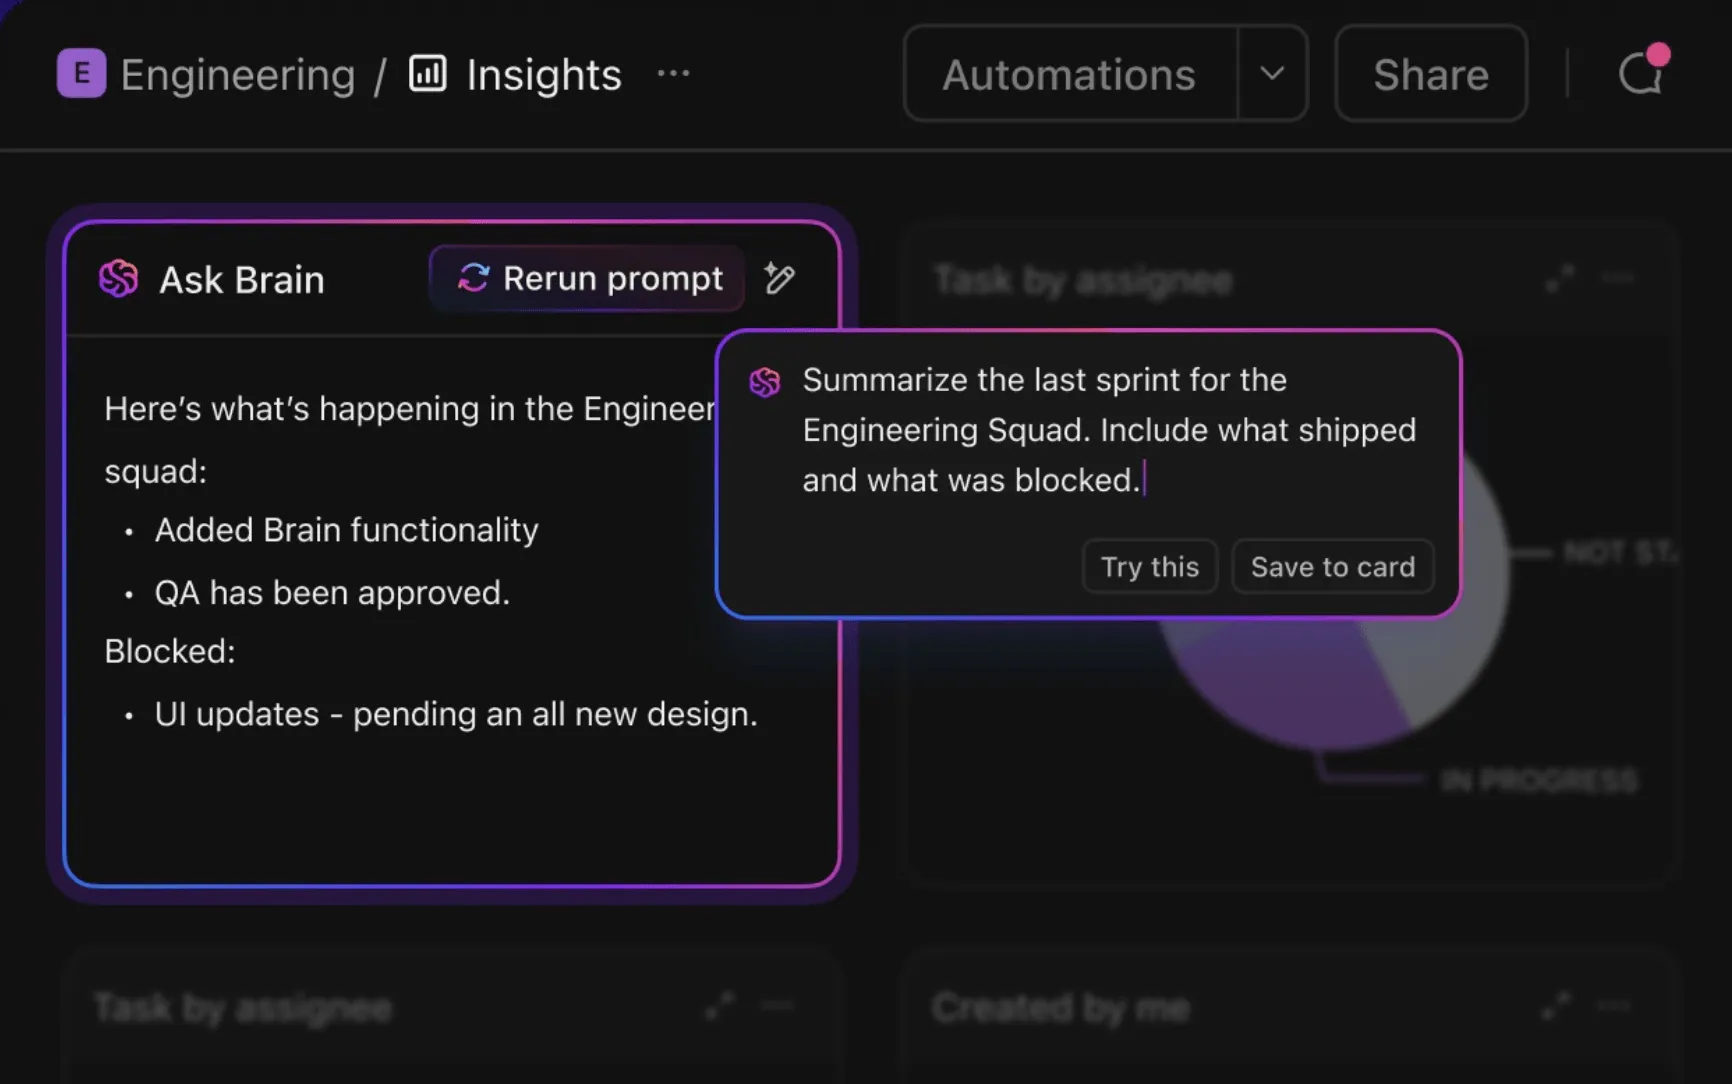Expand the Automations dropdown arrow
This screenshot has width=1732, height=1084.
point(1272,73)
